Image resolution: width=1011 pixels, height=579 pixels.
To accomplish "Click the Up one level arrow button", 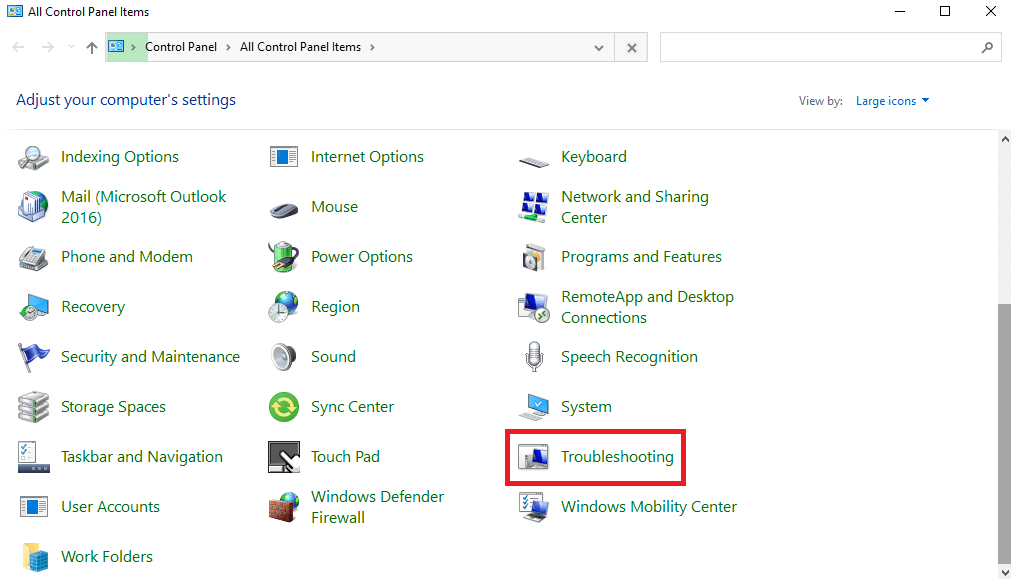I will pyautogui.click(x=92, y=47).
